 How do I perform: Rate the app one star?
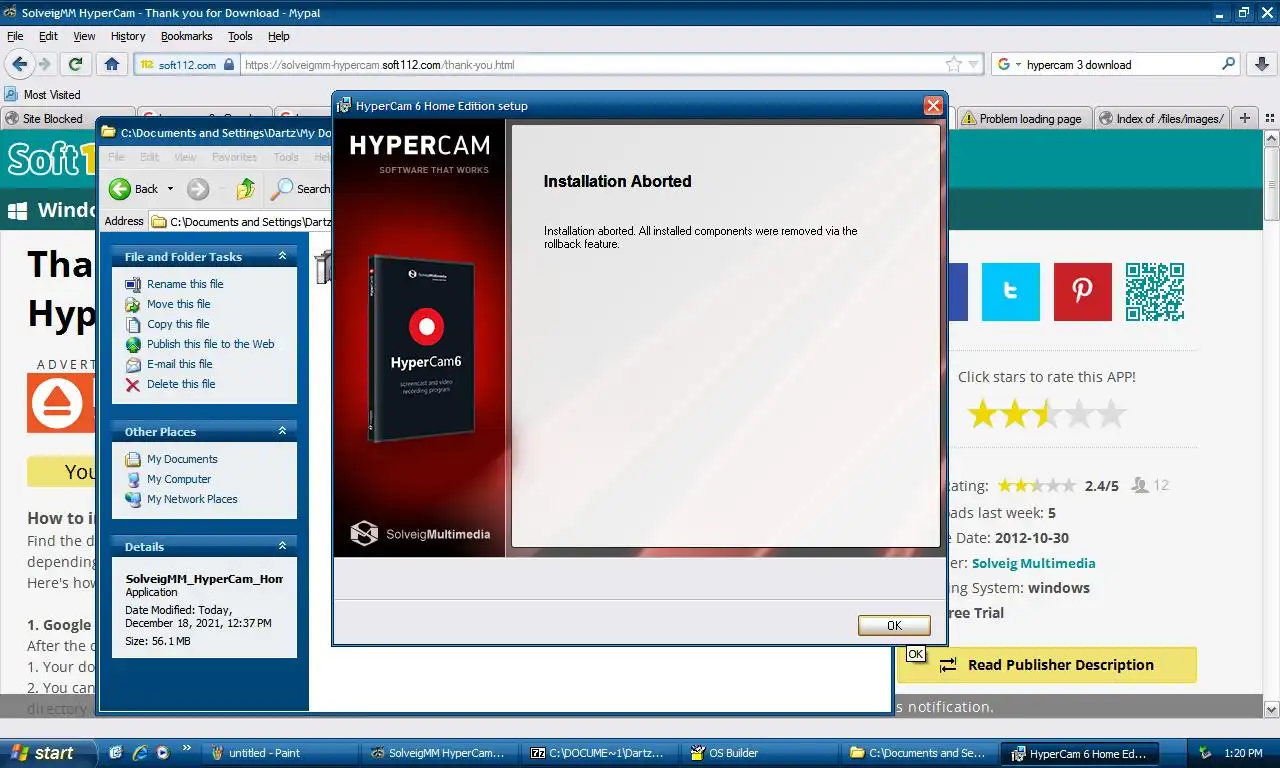click(x=983, y=414)
